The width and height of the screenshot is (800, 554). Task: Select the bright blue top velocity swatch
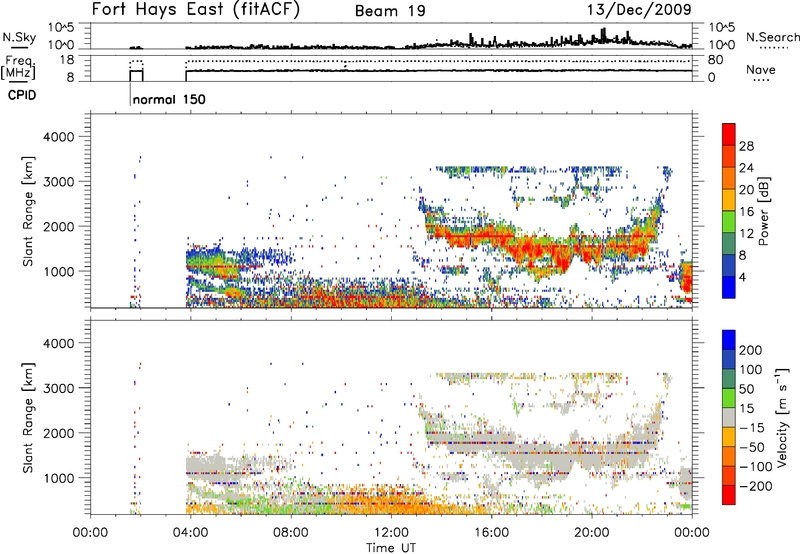(729, 340)
